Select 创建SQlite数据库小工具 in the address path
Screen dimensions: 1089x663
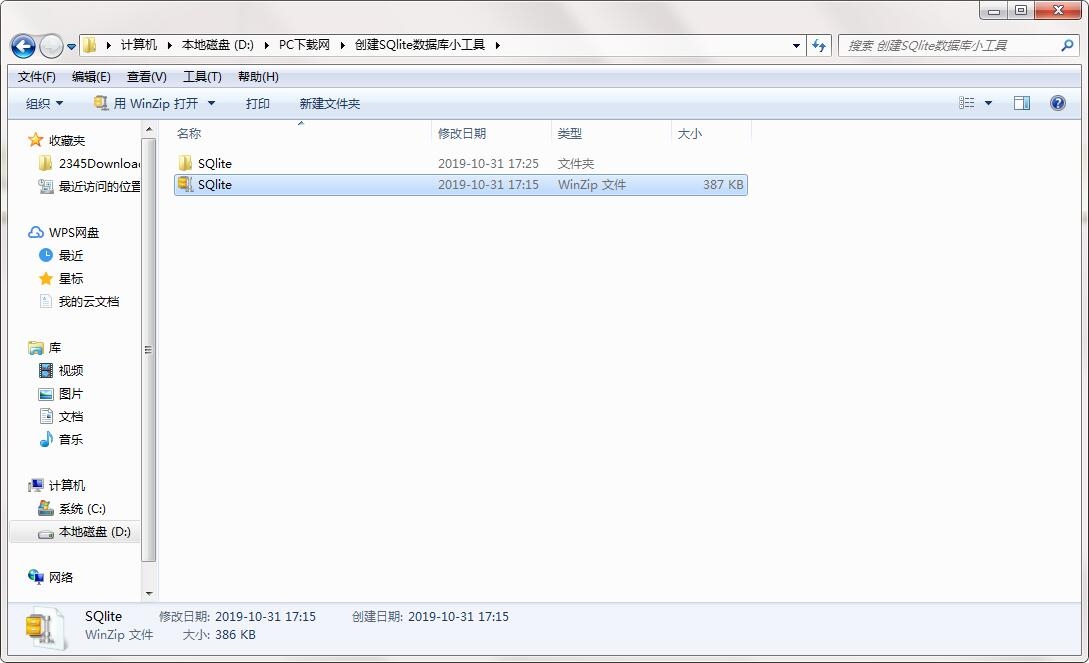(419, 45)
